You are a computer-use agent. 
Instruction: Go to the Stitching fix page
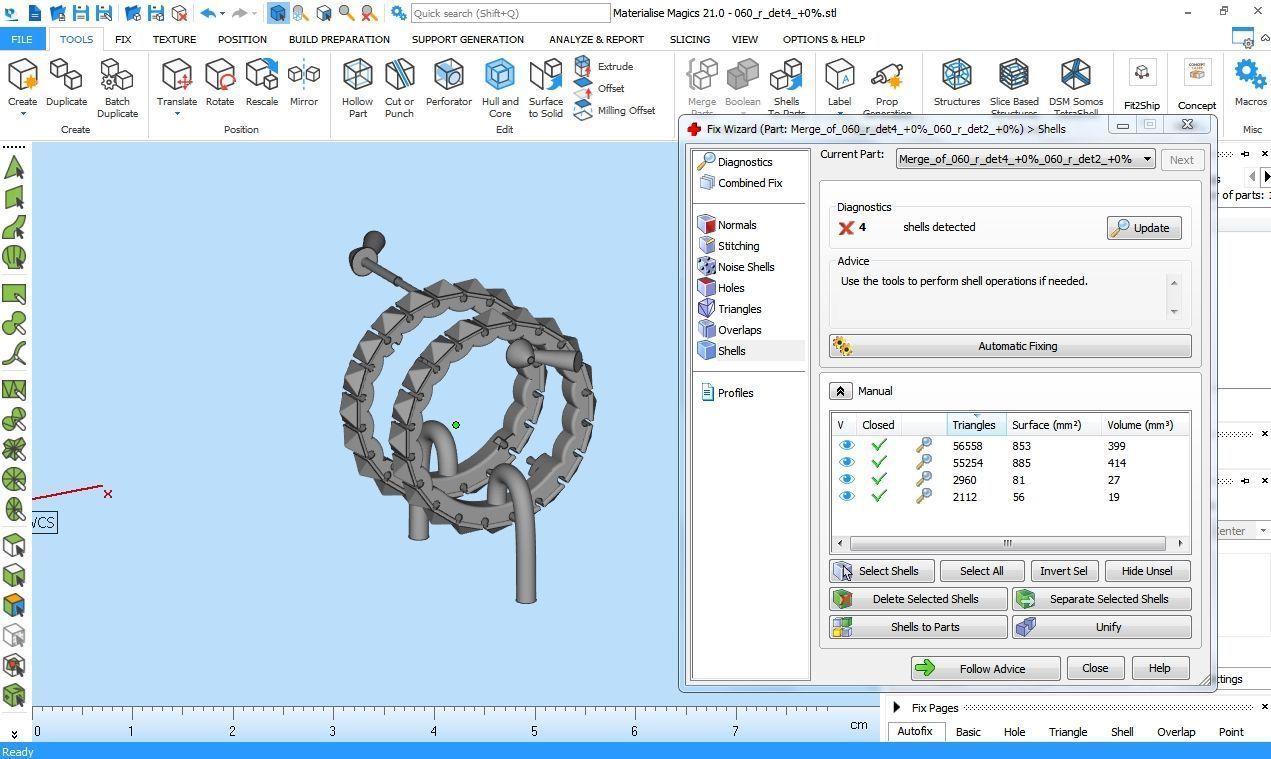(729, 246)
